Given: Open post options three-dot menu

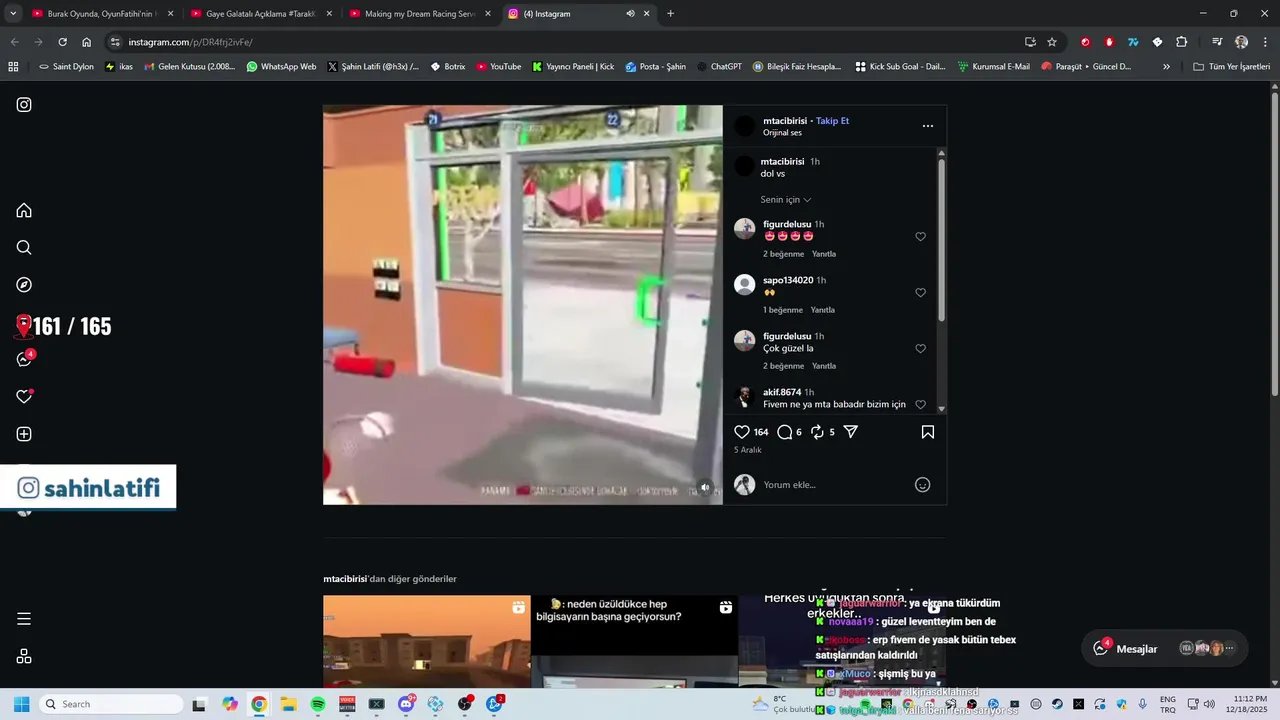Looking at the screenshot, I should click(928, 126).
